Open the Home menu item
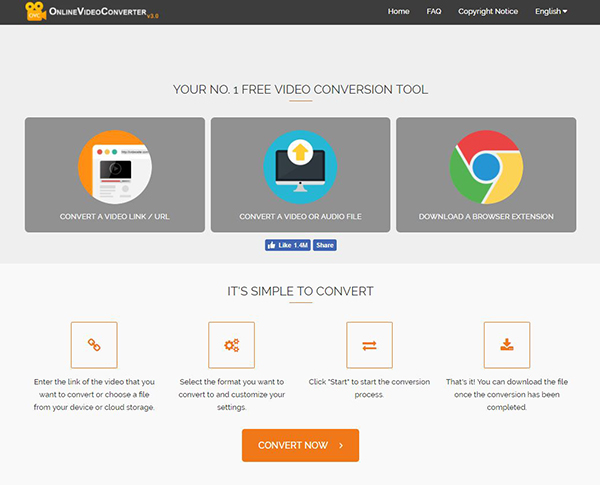600x485 pixels. click(398, 12)
